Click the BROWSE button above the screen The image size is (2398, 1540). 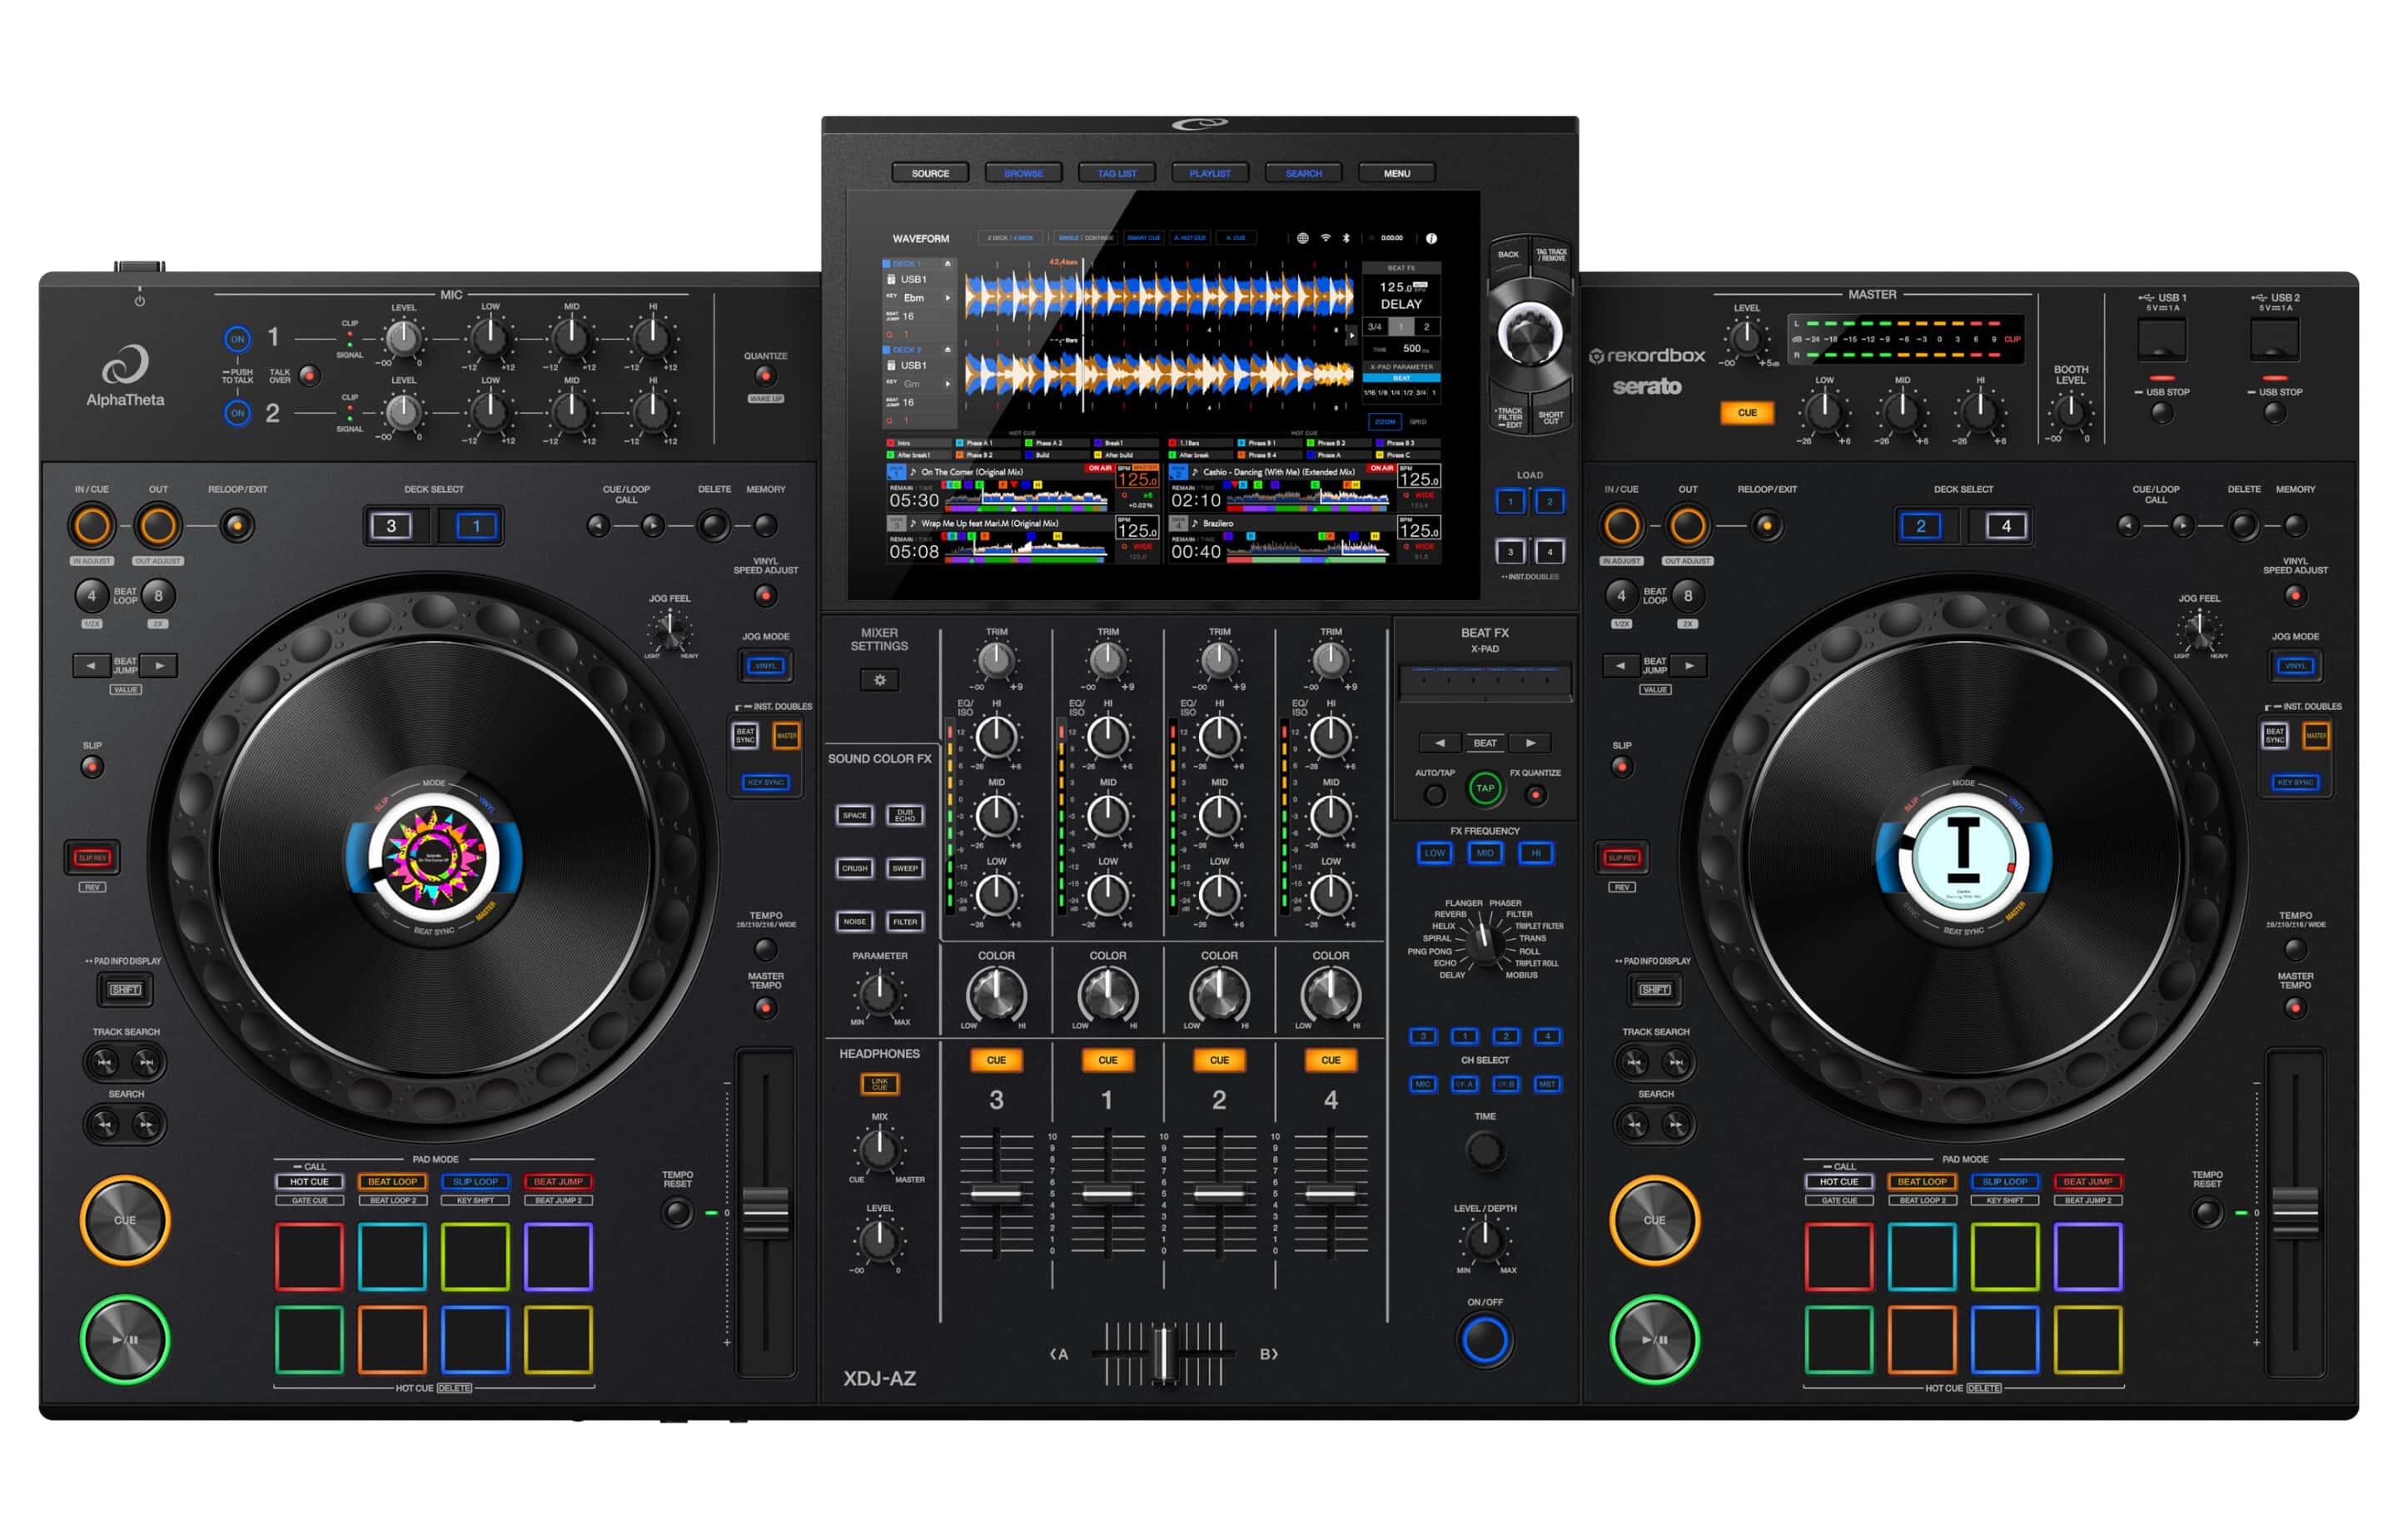tap(1023, 173)
